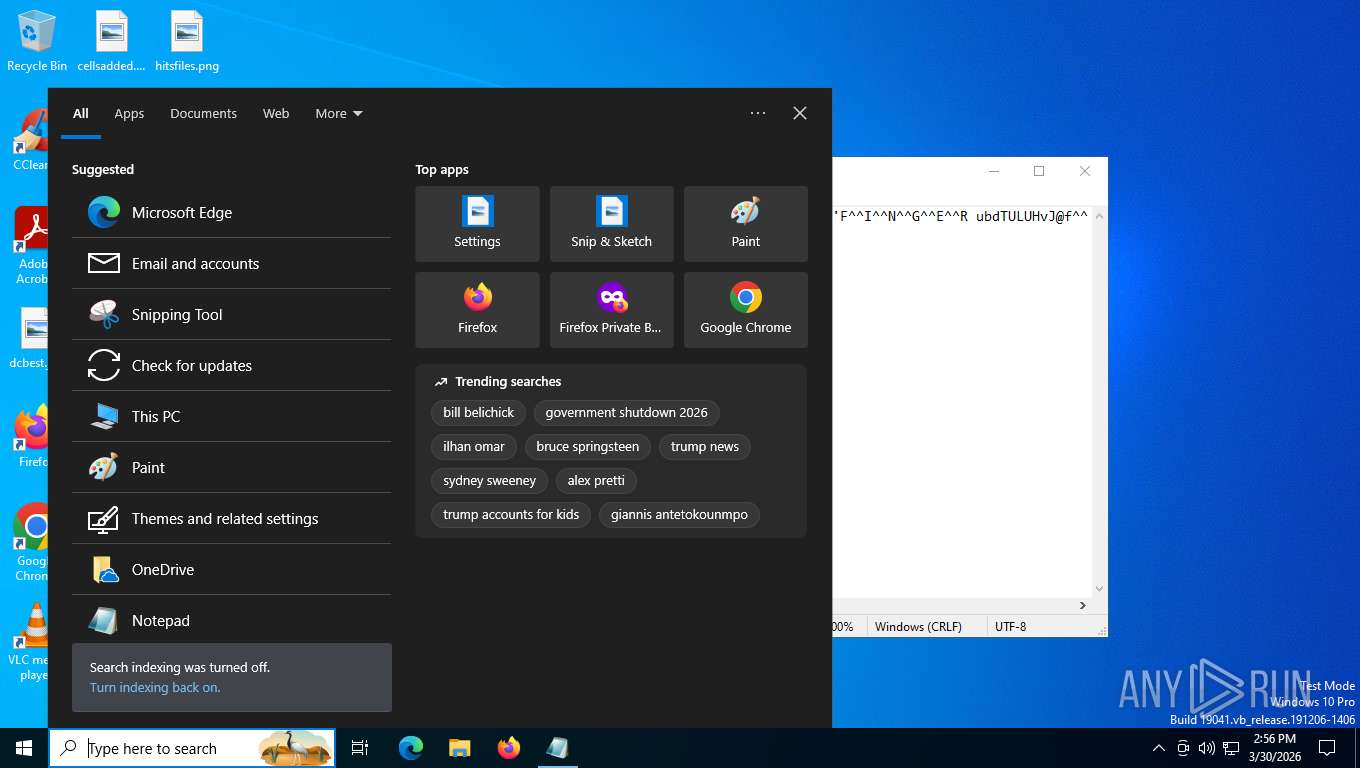Open Recycle Bin desktop icon

pyautogui.click(x=37, y=42)
